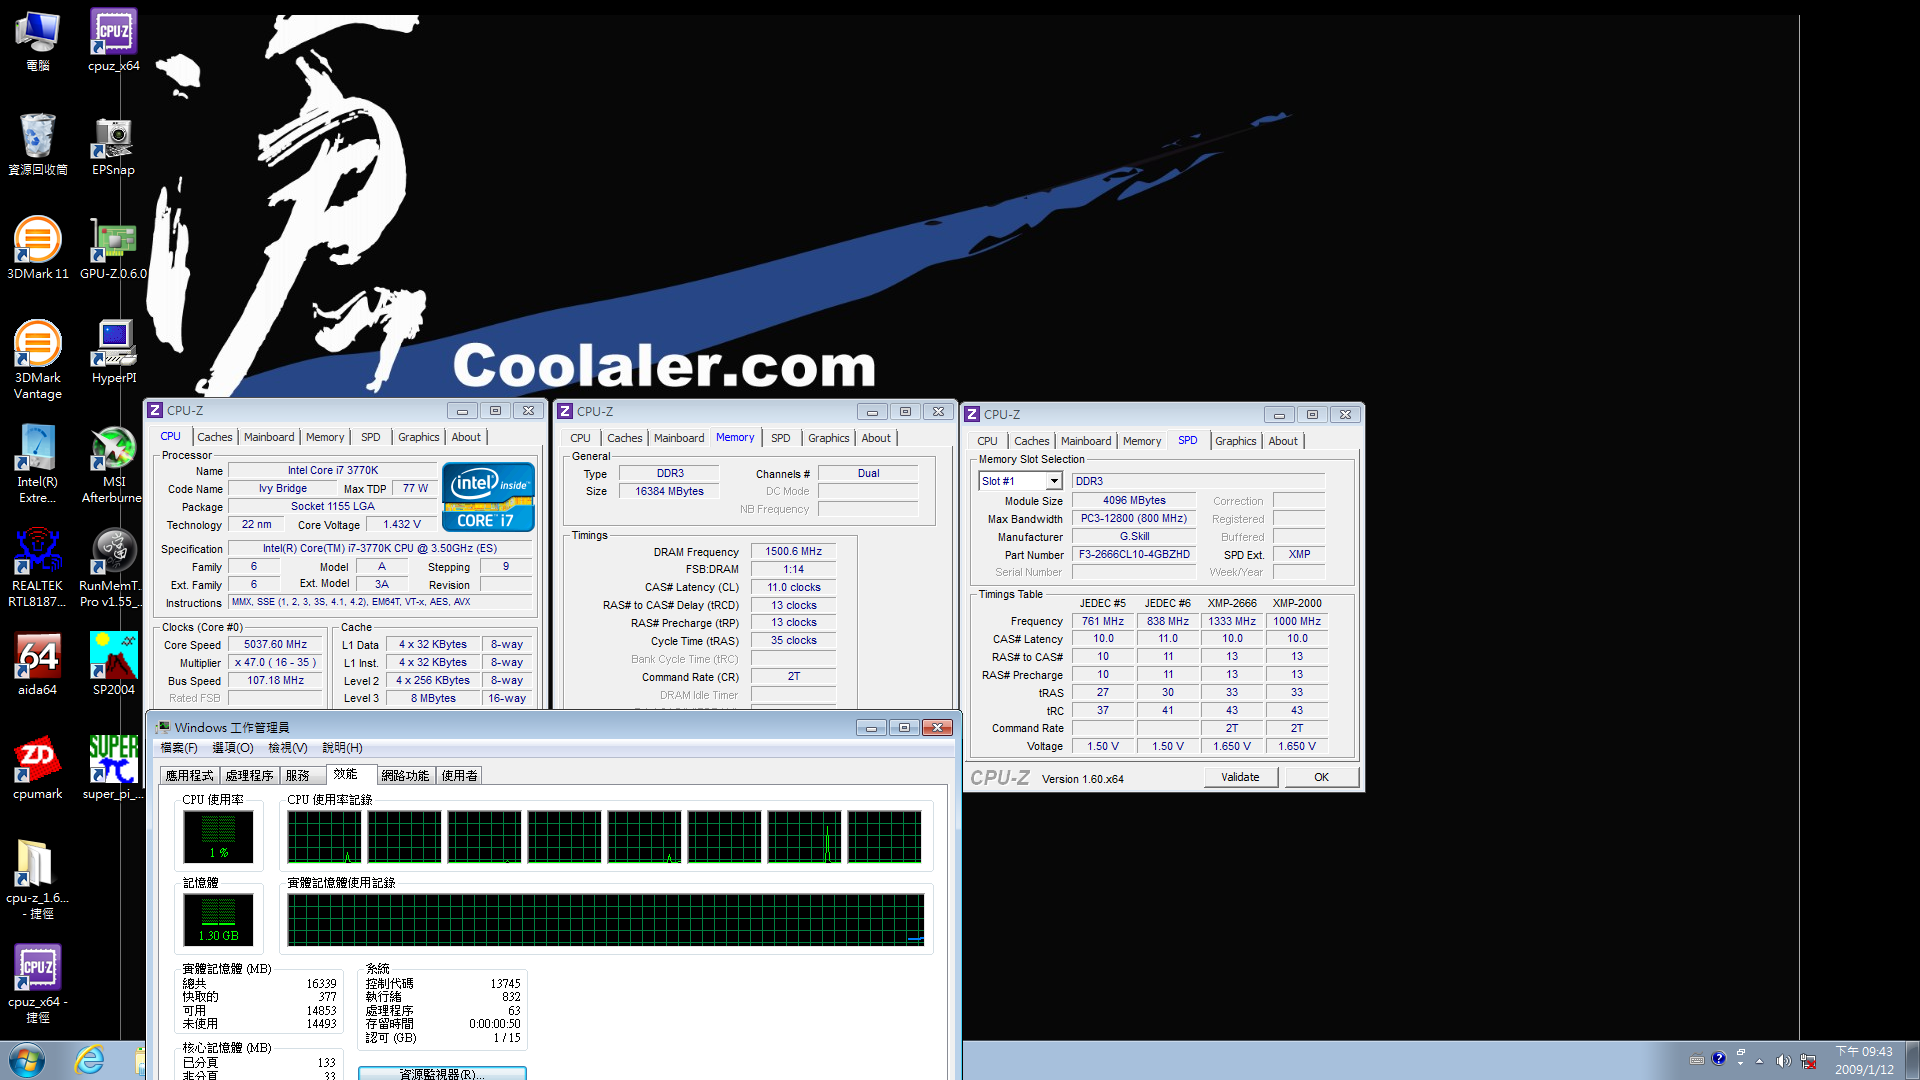Viewport: 1920px width, 1080px height.
Task: Launch super_pi shortcut
Action: 113,768
